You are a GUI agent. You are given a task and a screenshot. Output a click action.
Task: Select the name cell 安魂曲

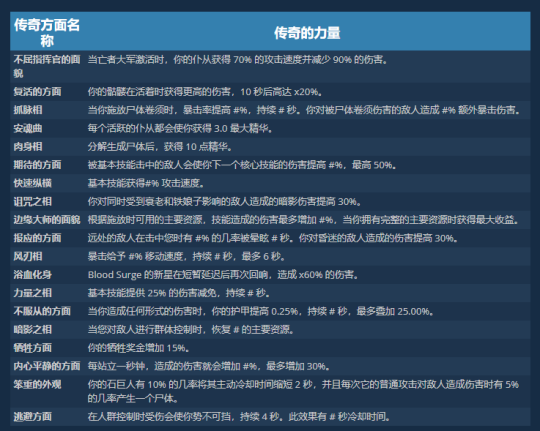pos(28,129)
